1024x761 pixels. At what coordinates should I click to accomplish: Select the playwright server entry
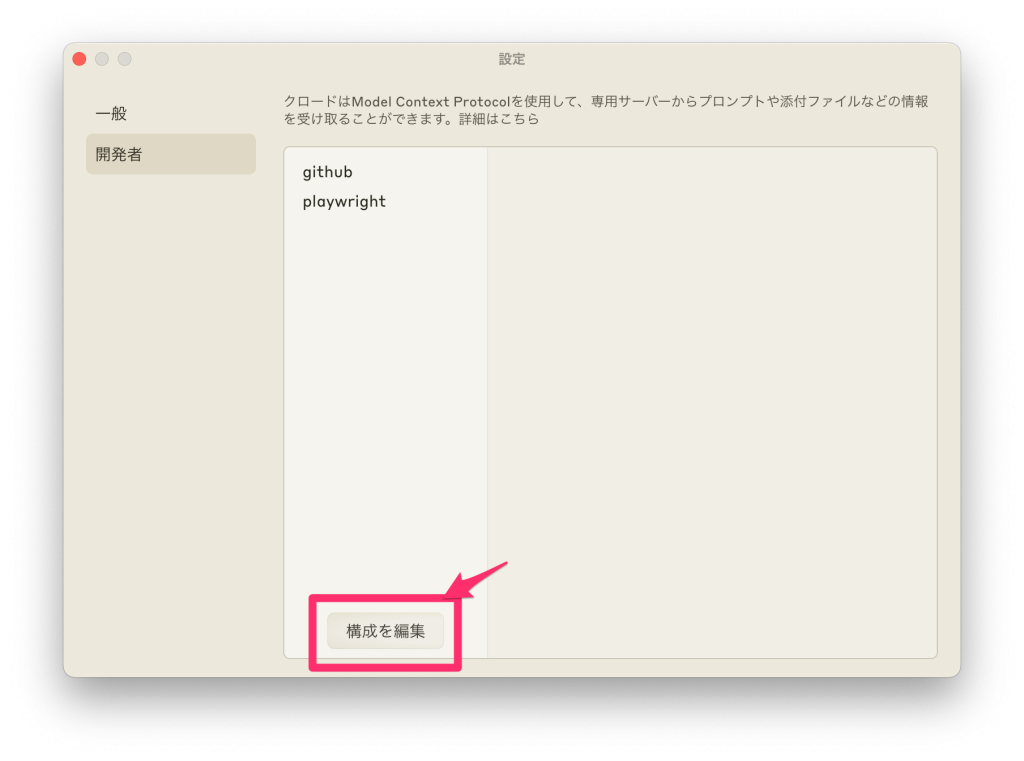tap(344, 201)
